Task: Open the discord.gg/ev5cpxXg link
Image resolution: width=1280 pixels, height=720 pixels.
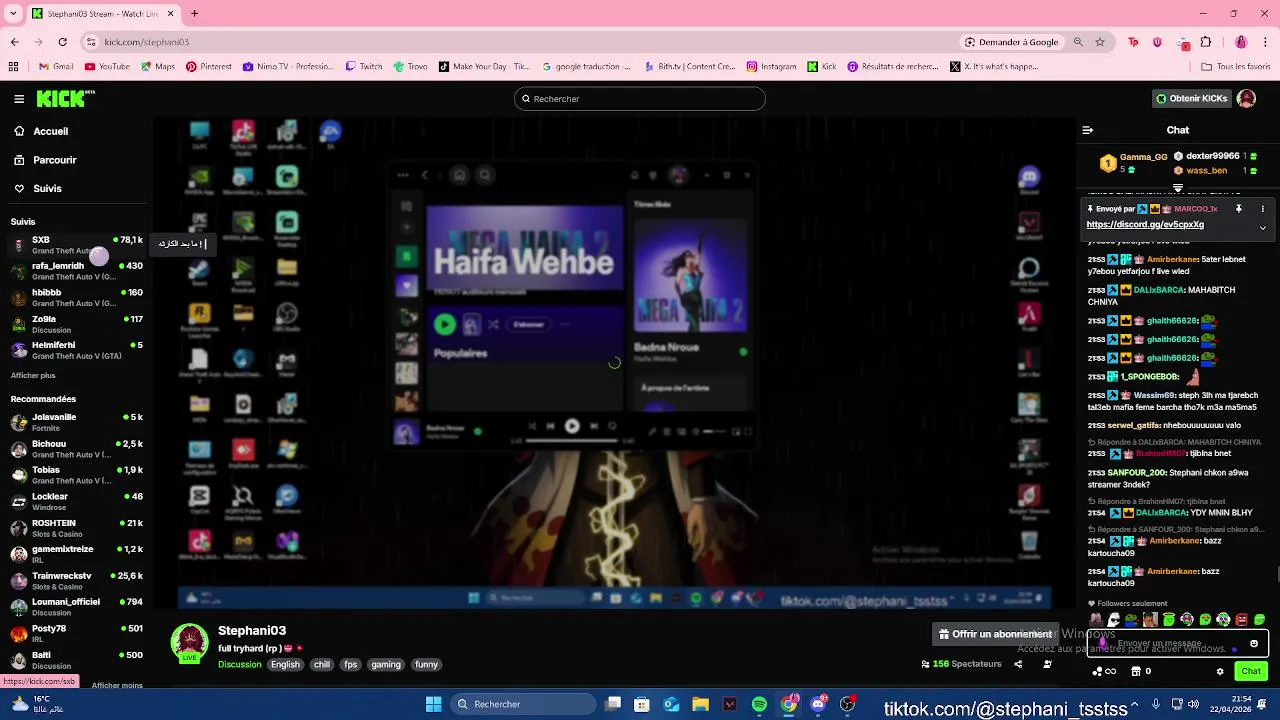Action: (1145, 225)
